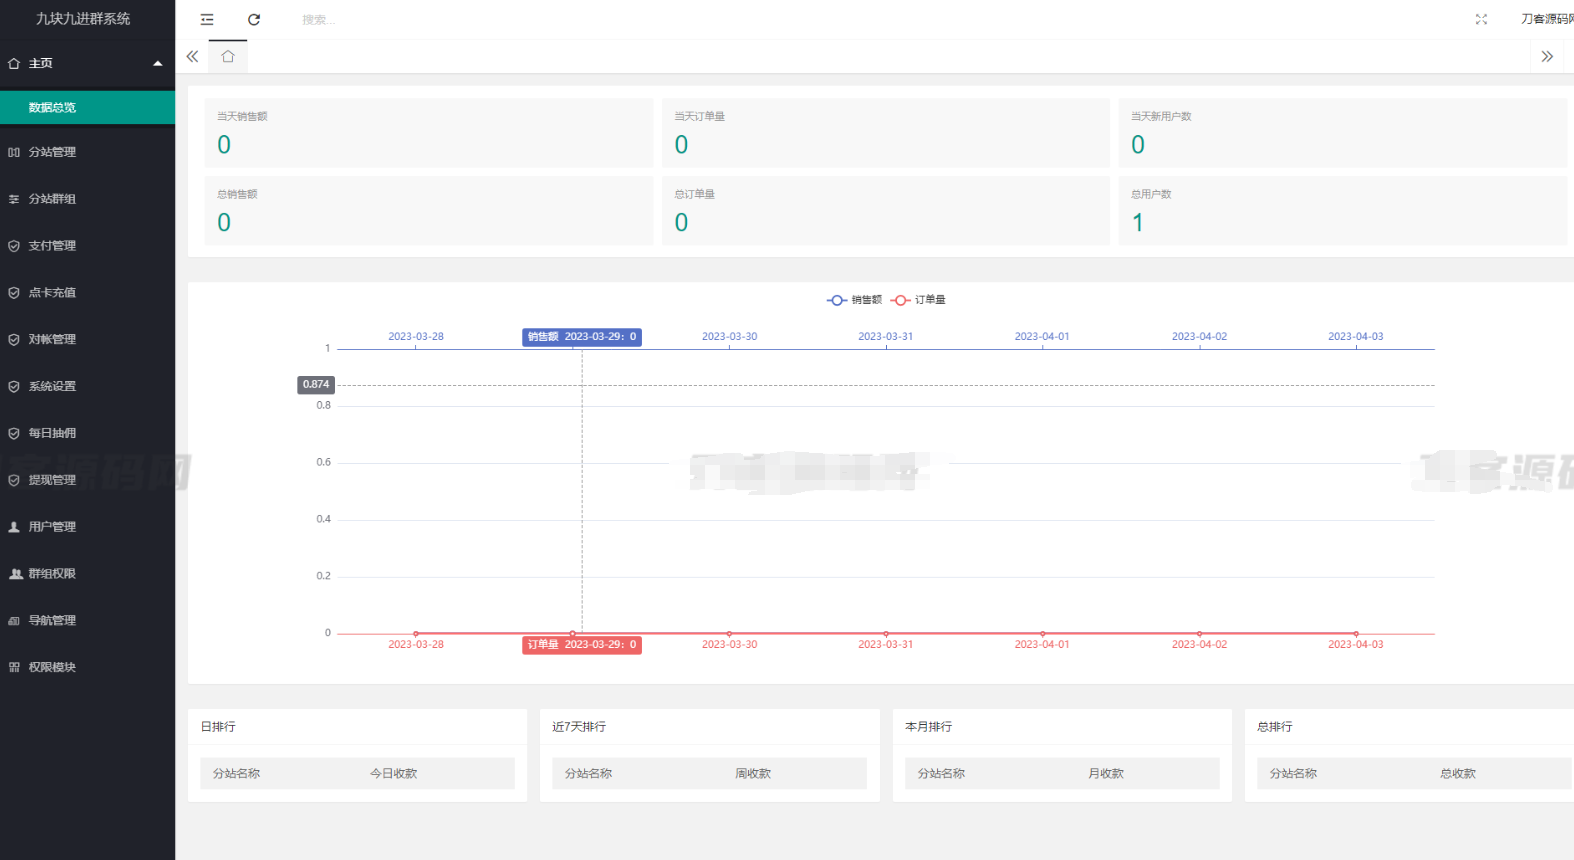Enter fullscreen with the expand icon
Viewport: 1574px width, 860px height.
click(x=1481, y=19)
